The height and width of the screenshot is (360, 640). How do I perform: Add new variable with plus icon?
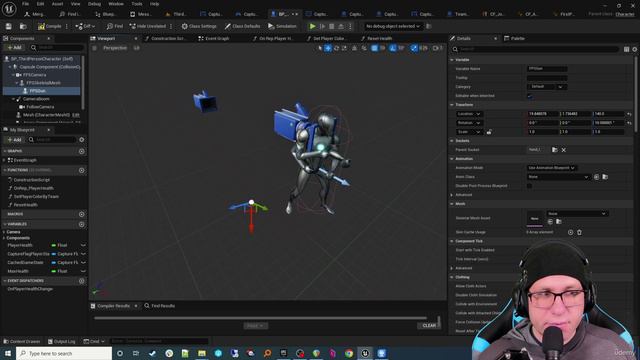82,224
